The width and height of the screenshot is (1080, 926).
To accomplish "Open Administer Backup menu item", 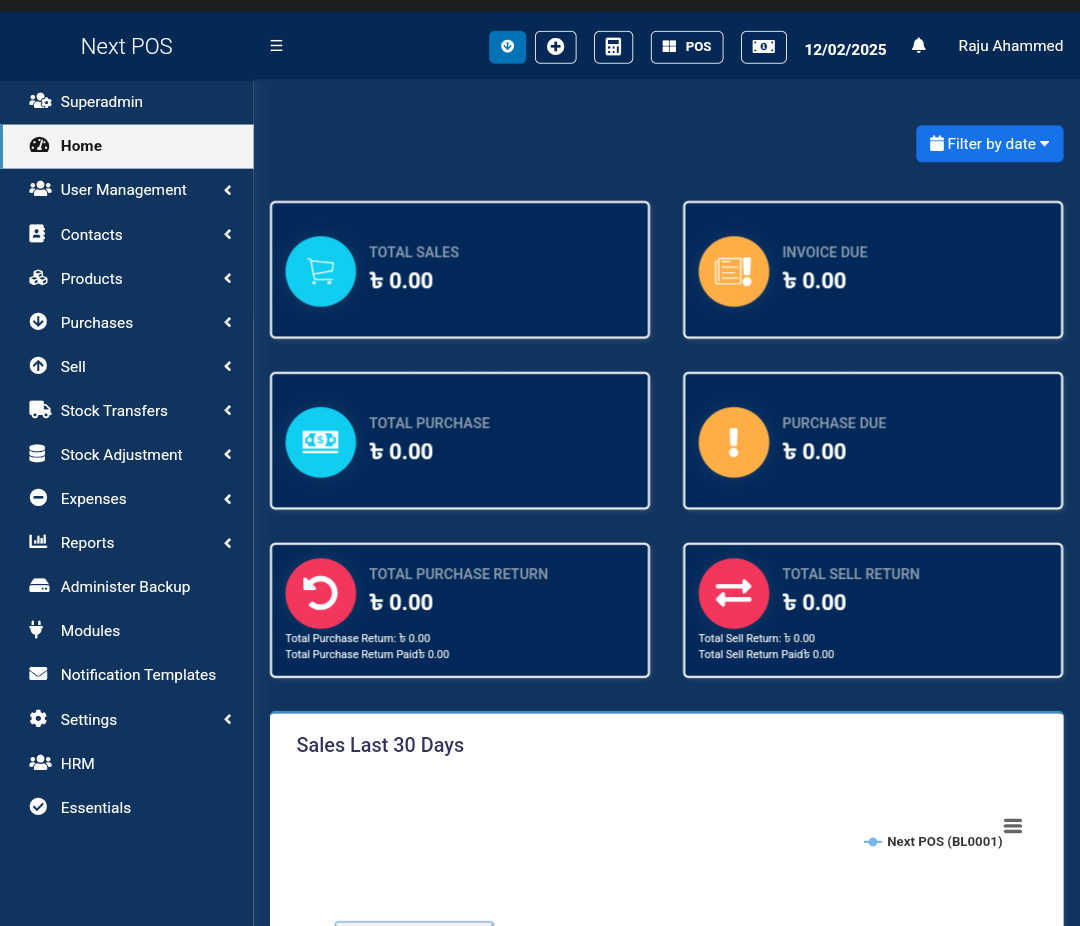I will pyautogui.click(x=125, y=587).
